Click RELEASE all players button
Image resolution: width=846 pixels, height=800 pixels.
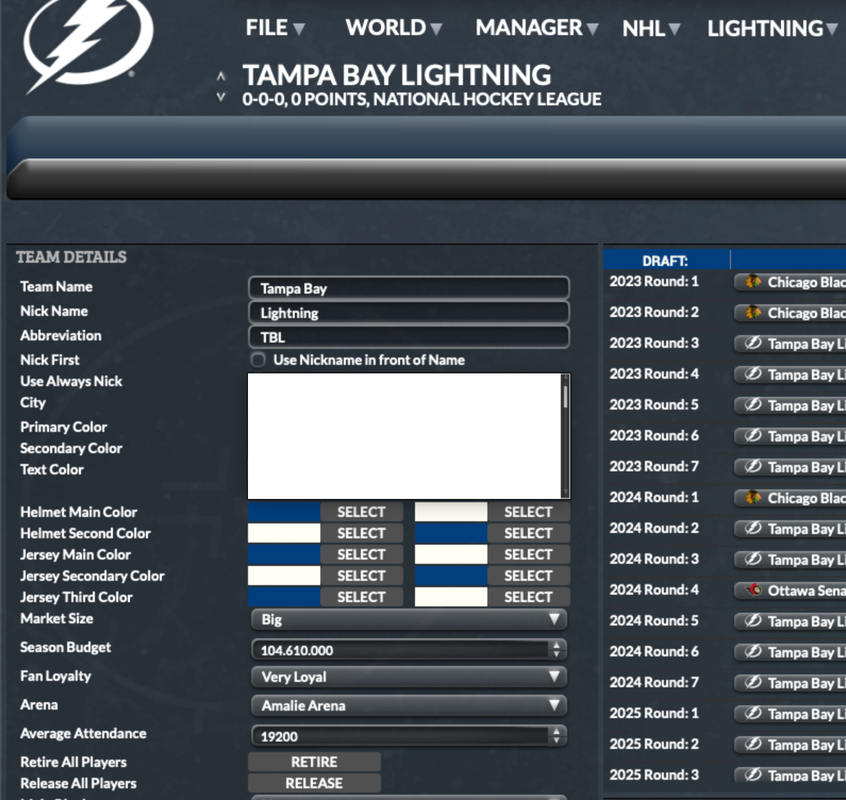point(314,783)
